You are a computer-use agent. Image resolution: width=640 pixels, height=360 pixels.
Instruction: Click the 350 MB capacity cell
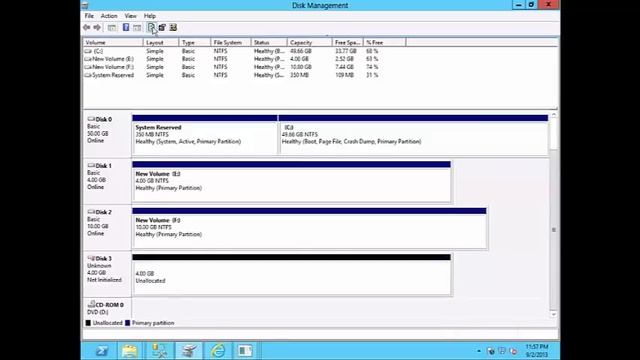(x=299, y=75)
